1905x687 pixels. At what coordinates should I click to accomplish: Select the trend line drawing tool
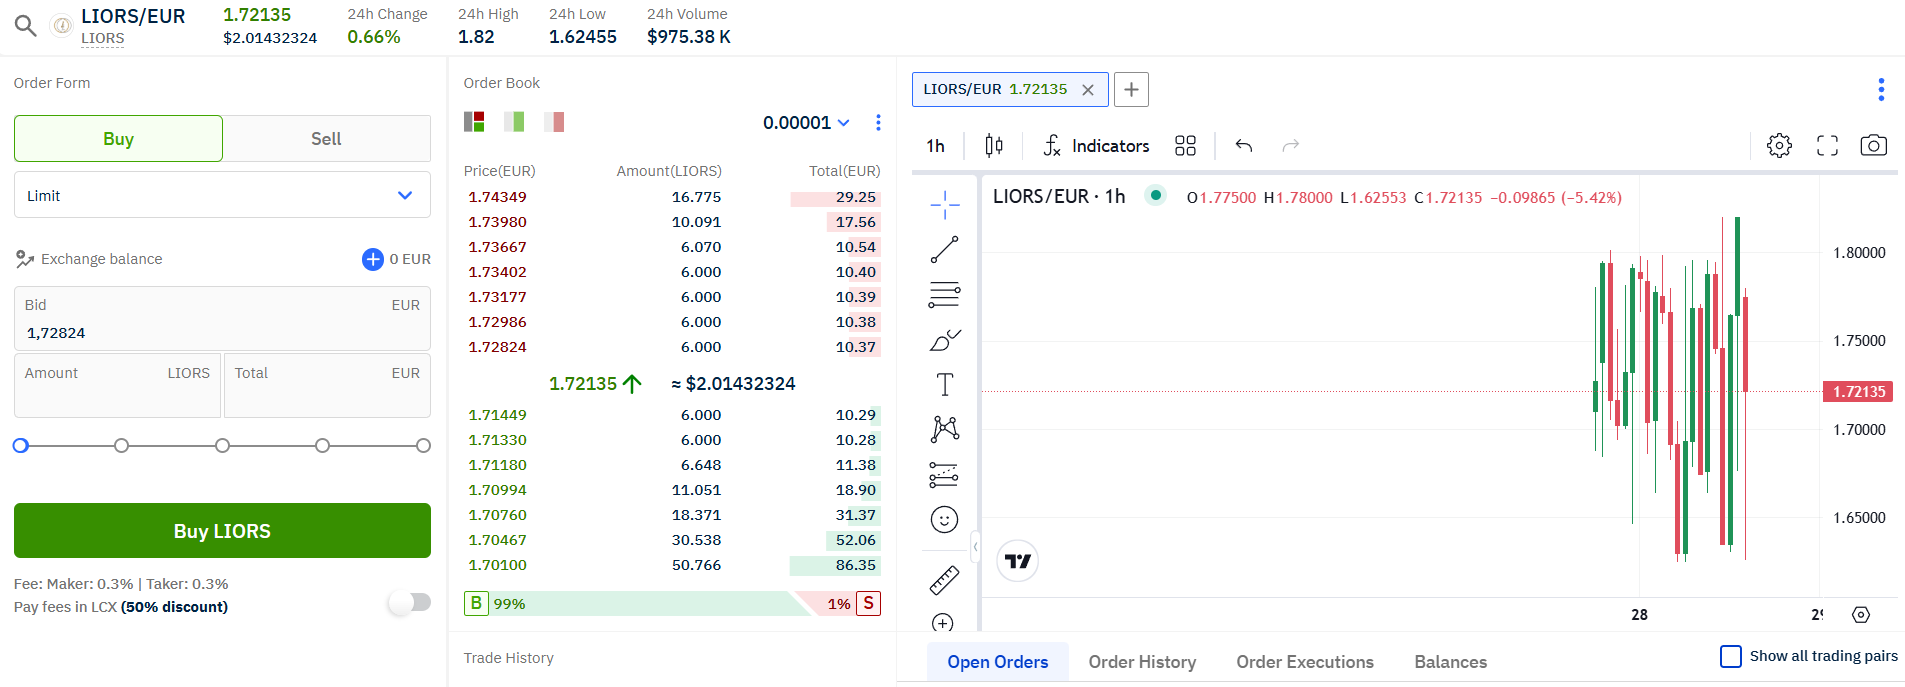coord(944,250)
